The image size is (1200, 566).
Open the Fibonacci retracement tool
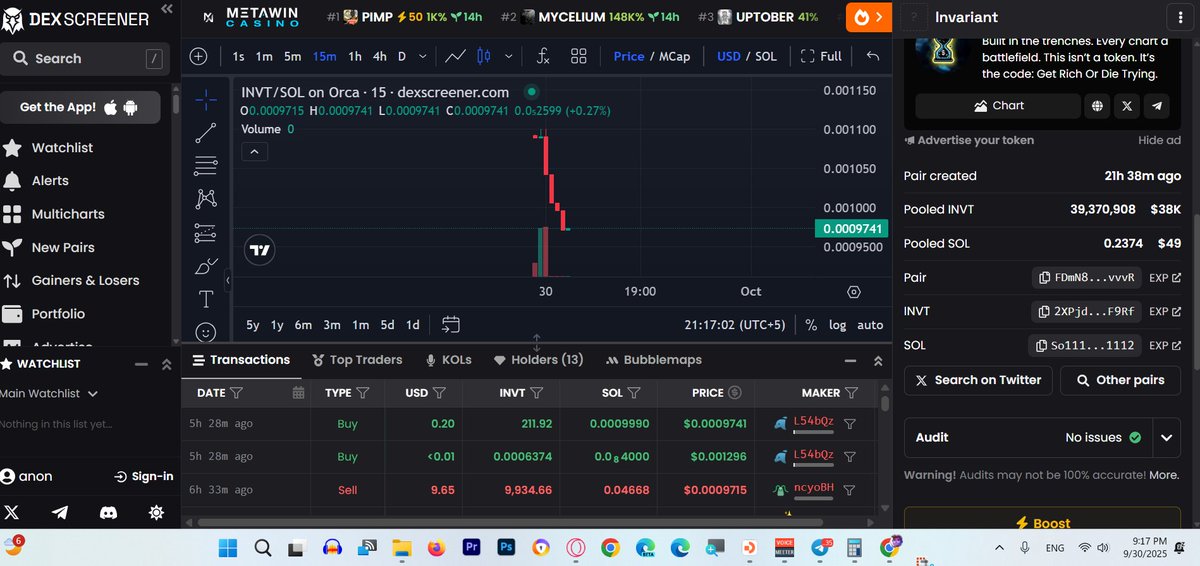point(206,165)
